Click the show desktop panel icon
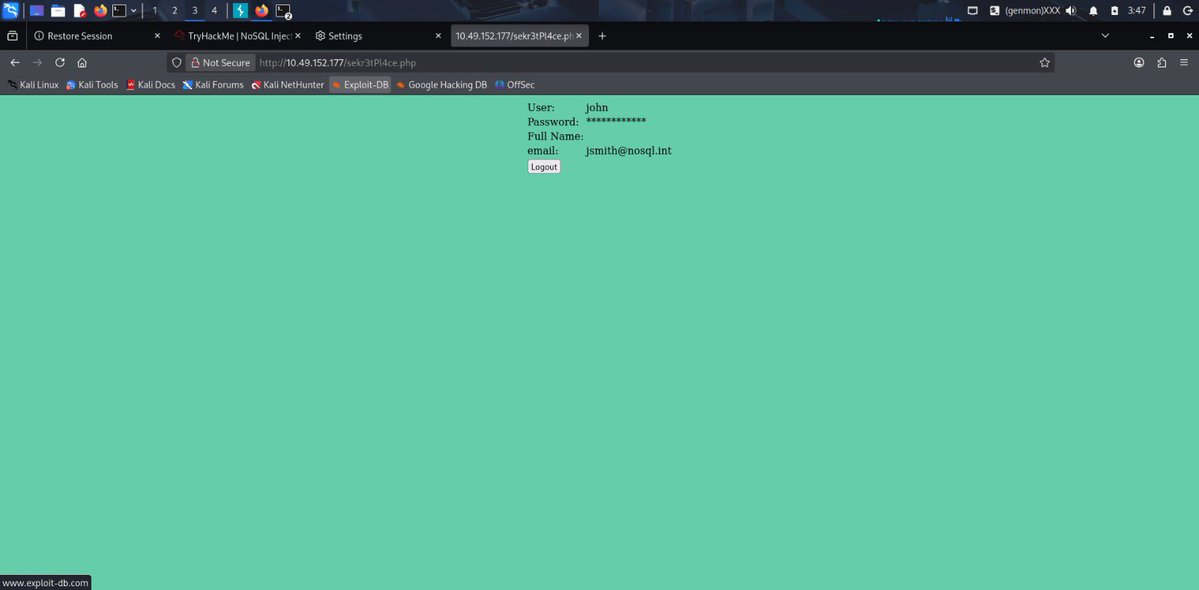 [36, 11]
